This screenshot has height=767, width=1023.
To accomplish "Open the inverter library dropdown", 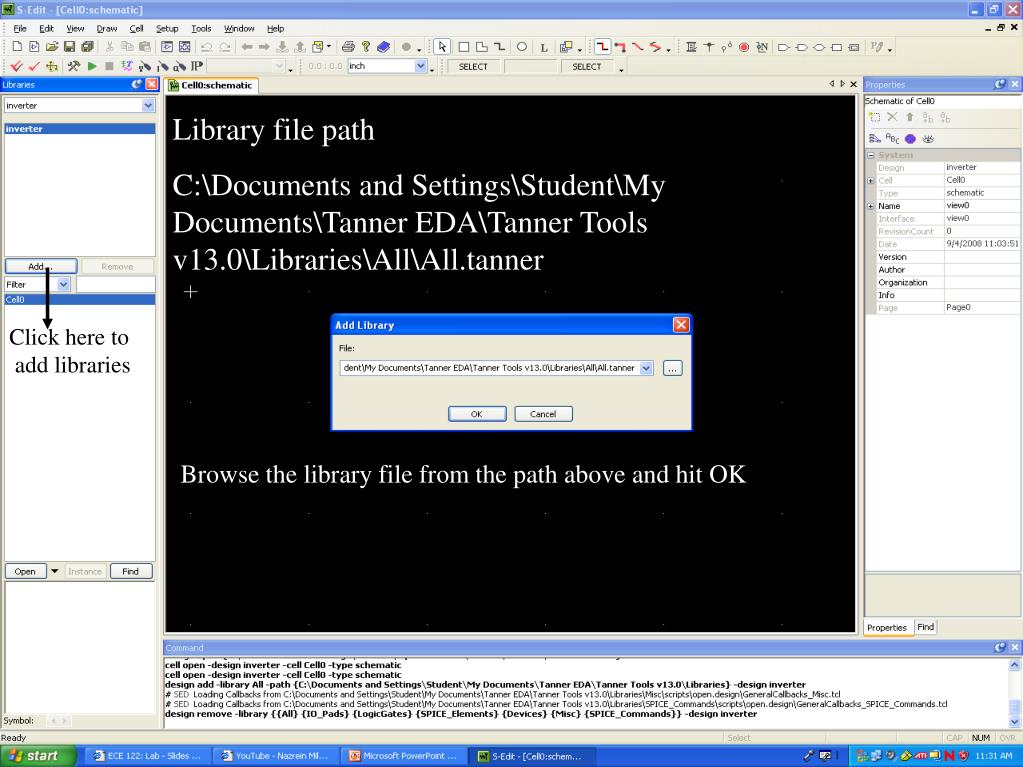I will (x=148, y=105).
